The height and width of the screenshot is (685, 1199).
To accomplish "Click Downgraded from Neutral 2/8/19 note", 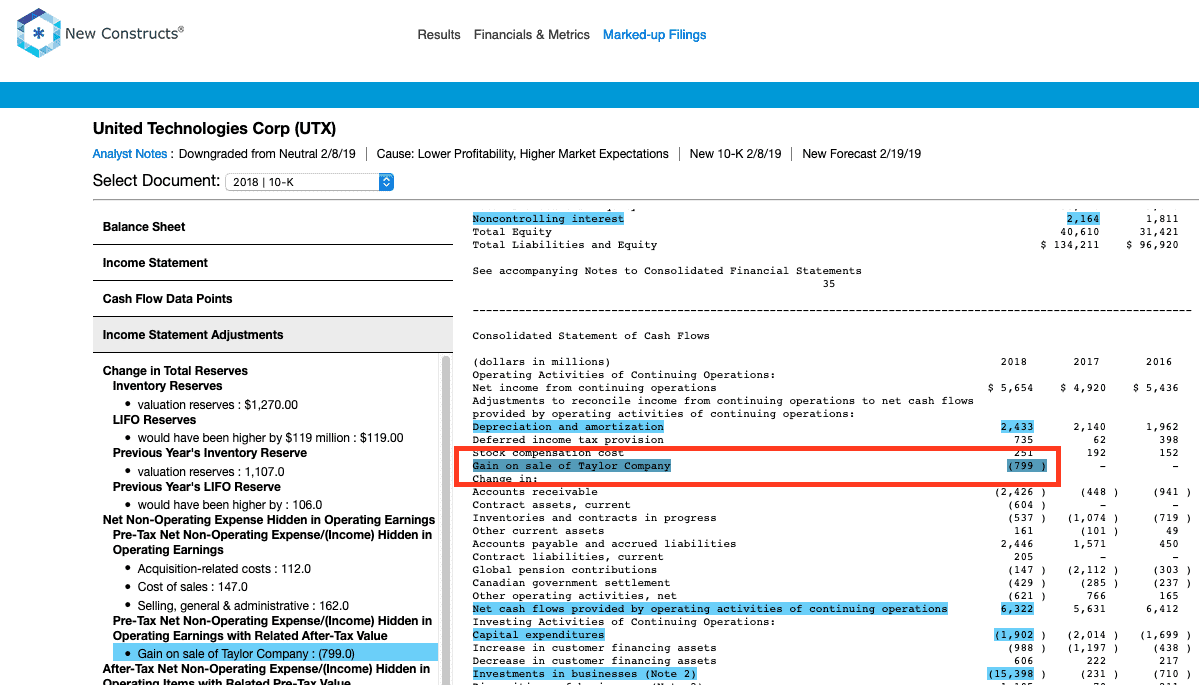I will (267, 154).
